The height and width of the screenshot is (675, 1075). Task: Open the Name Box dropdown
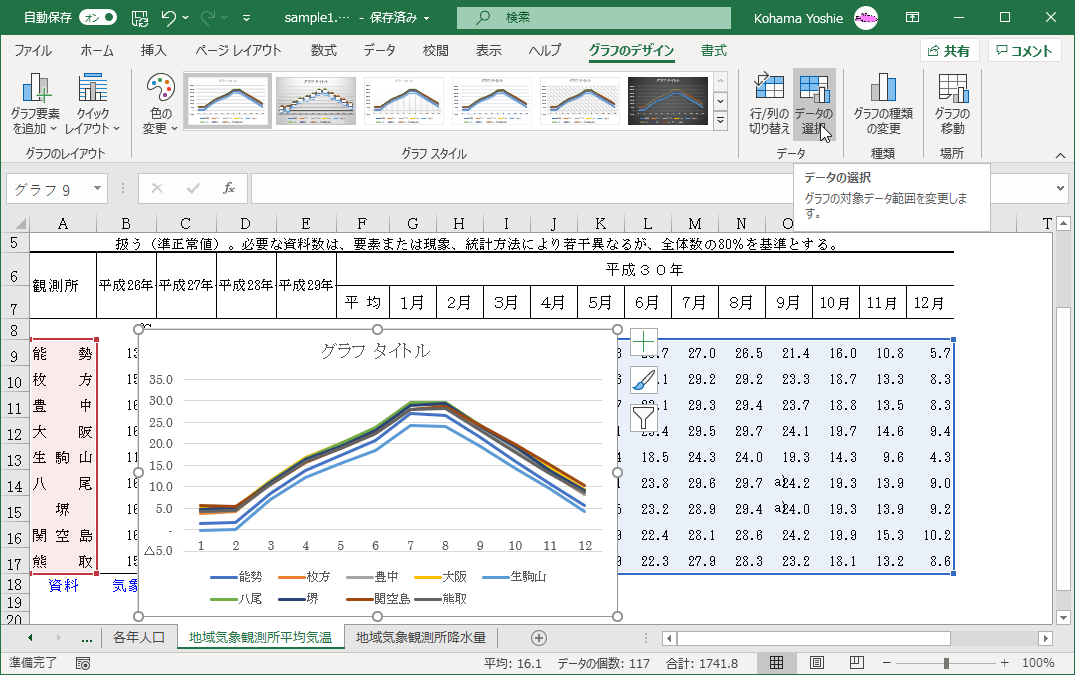click(x=97, y=188)
